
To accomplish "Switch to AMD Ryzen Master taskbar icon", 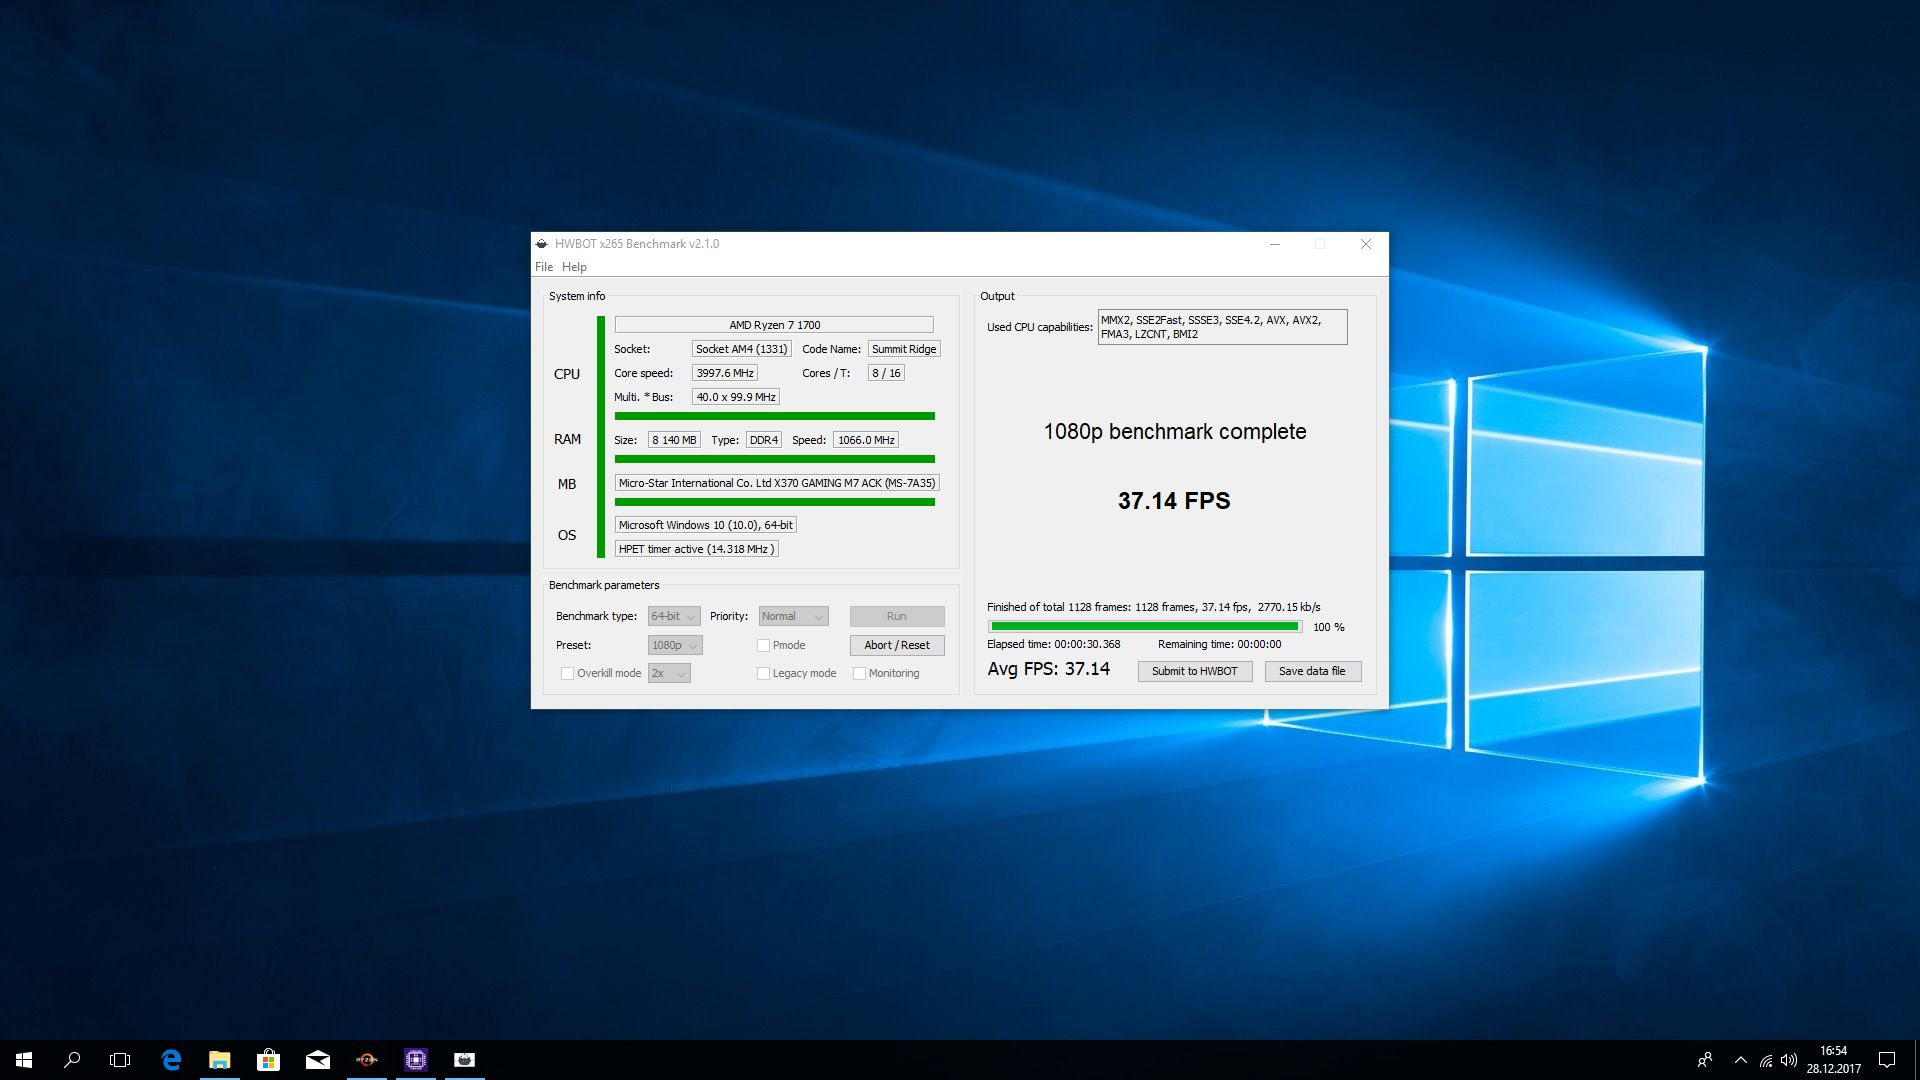I will pos(367,1060).
